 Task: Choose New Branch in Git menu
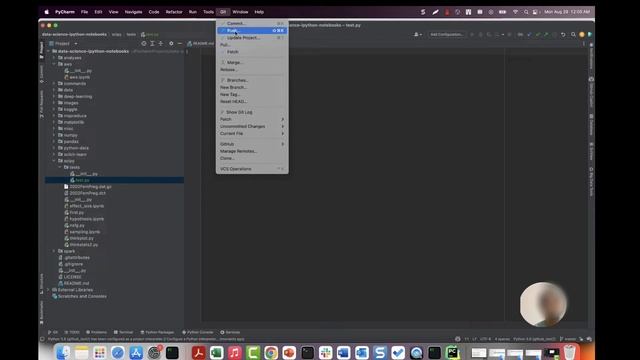(252, 87)
